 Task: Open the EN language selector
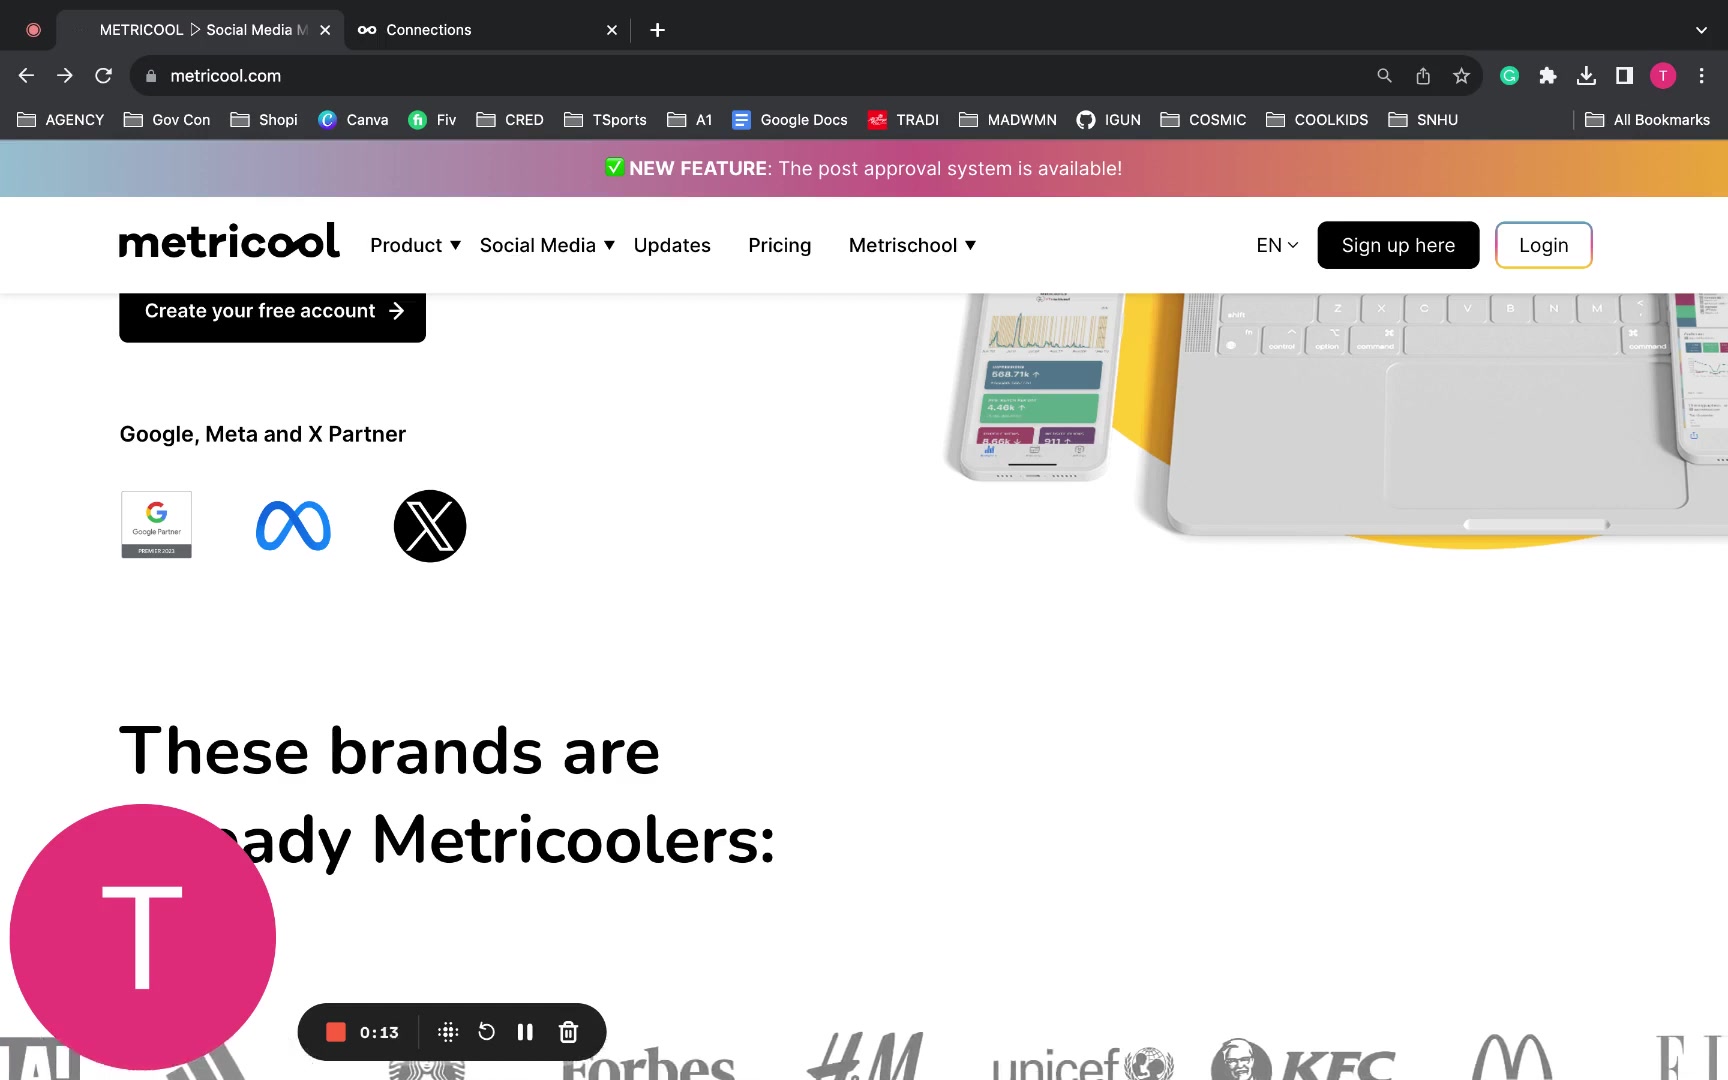click(x=1277, y=245)
